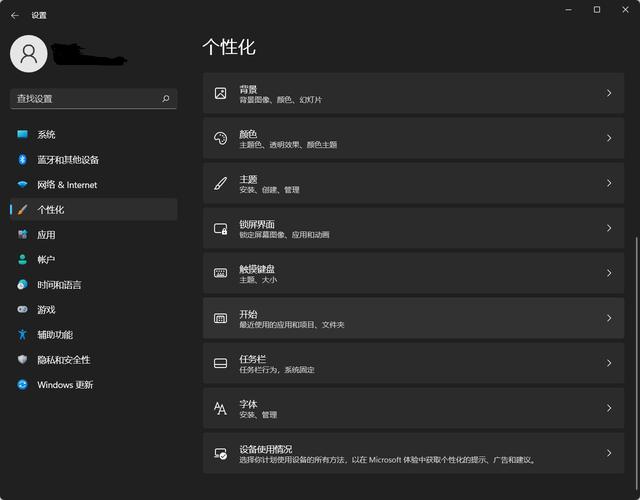Viewport: 640px width, 500px height.
Task: Click 任务栏行为, 系统固定 subtitle
Action: 277,370
